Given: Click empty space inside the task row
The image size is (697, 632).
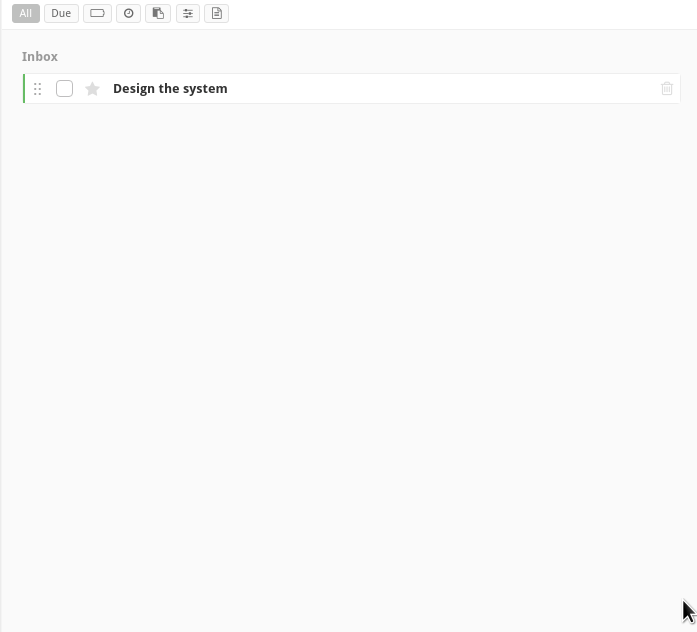Looking at the screenshot, I should point(440,89).
